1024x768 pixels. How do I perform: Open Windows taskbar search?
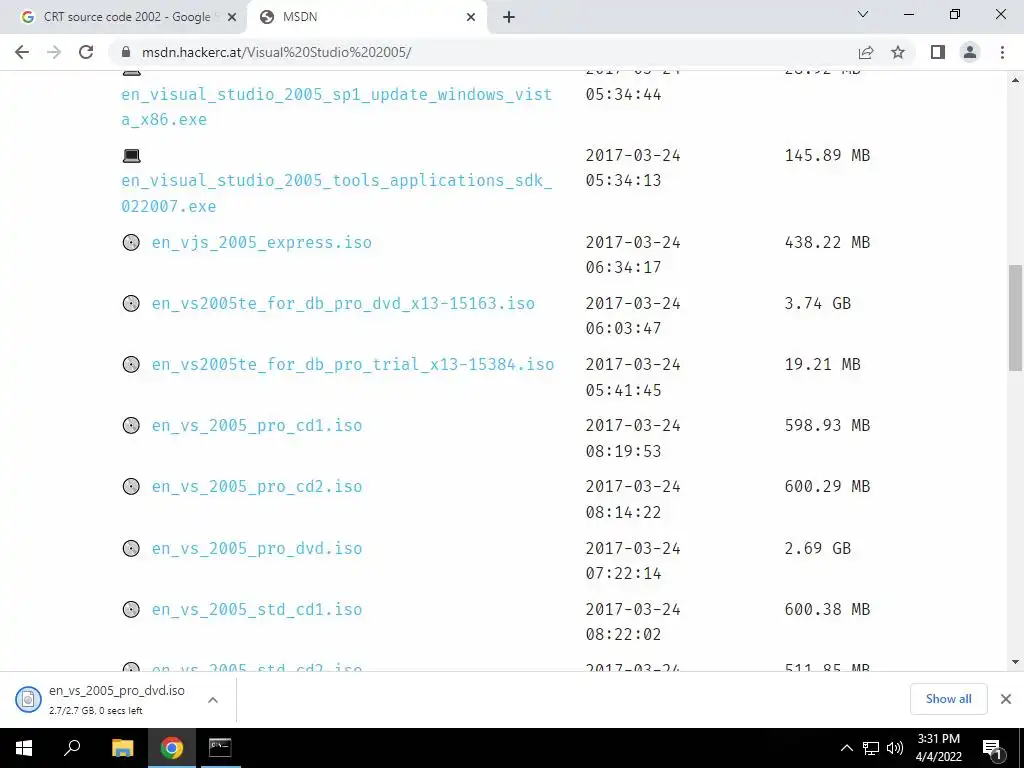pos(72,748)
